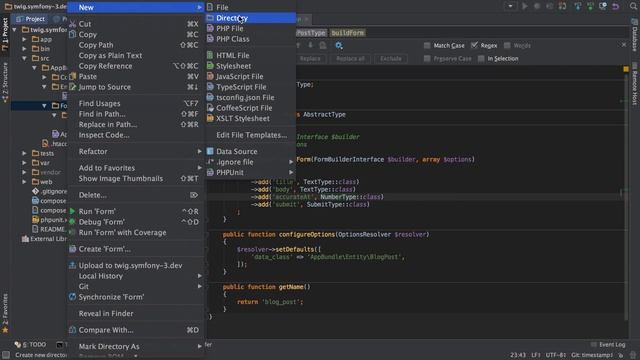Expand the Git submenu arrow
The height and width of the screenshot is (360, 640).
(x=200, y=287)
